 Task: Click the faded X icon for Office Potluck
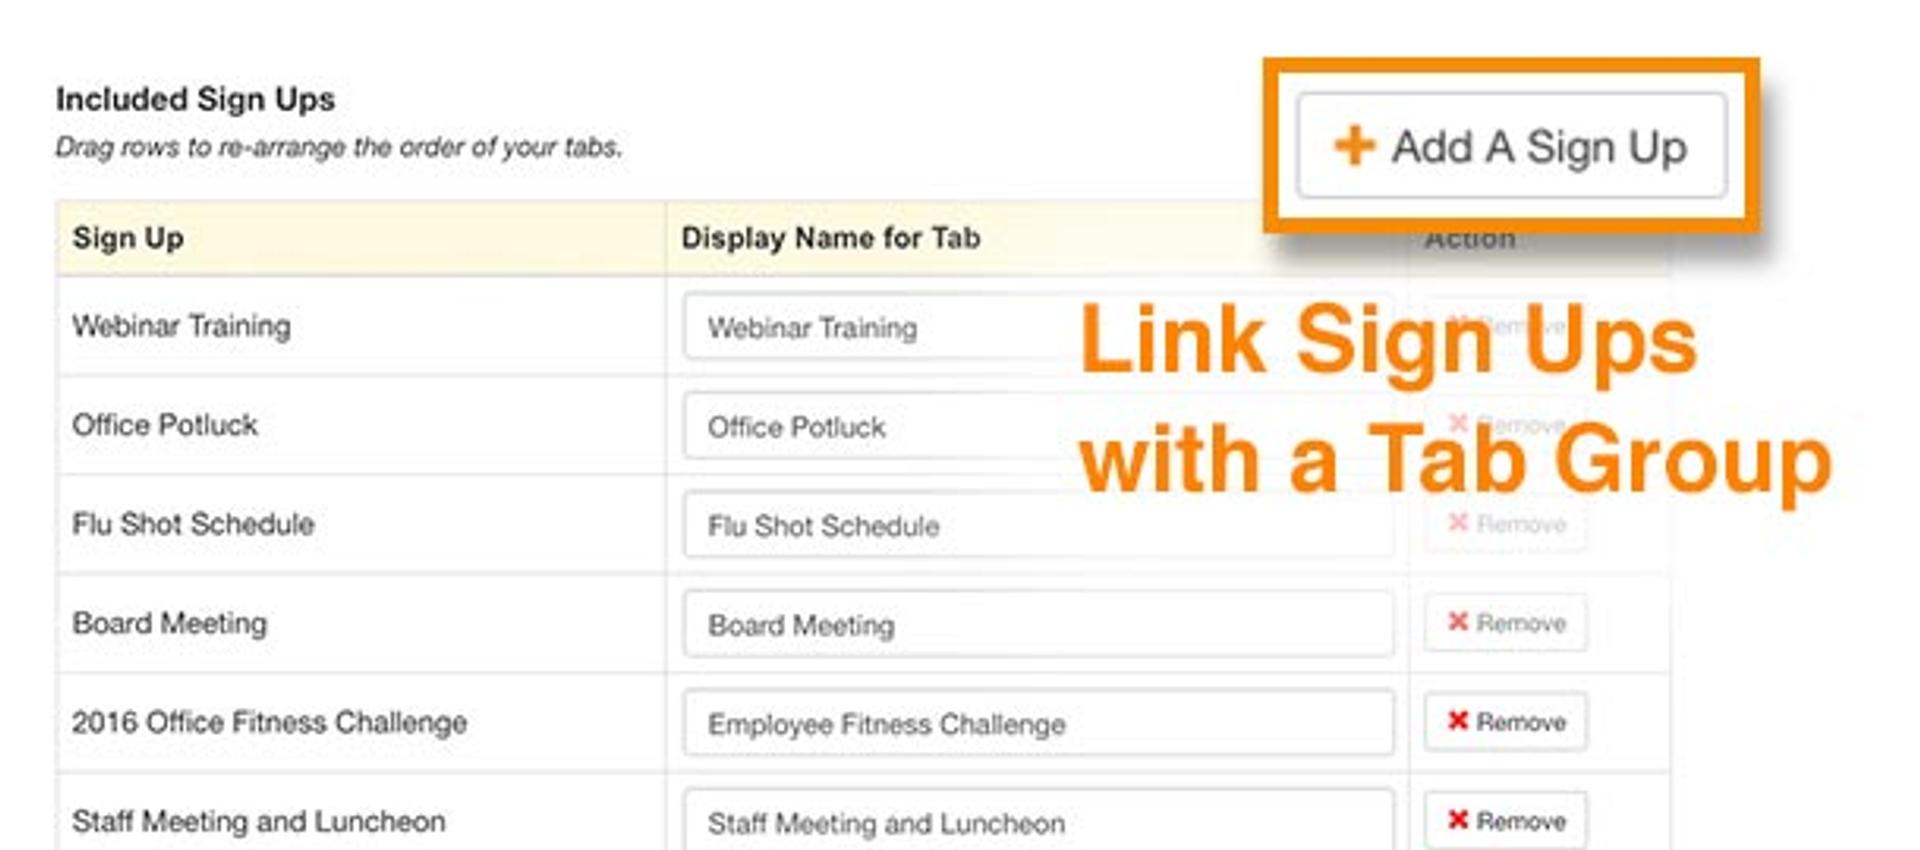click(1458, 423)
